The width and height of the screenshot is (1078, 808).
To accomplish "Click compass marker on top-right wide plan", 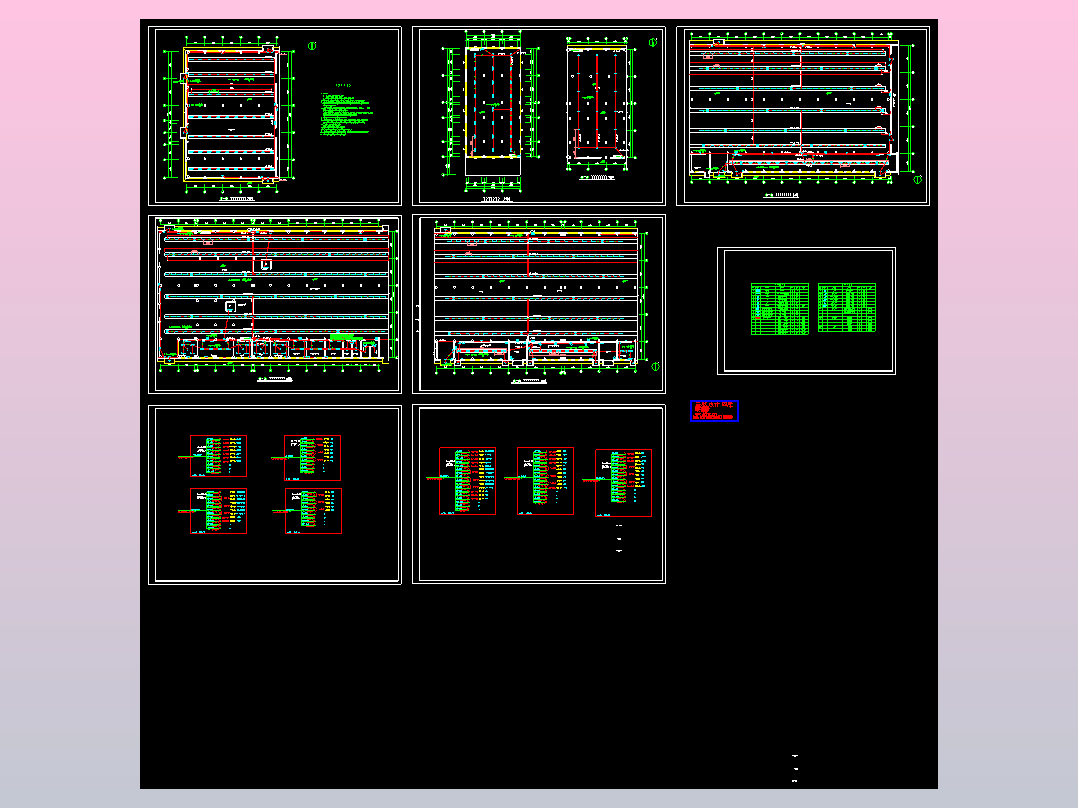I will click(x=917, y=179).
